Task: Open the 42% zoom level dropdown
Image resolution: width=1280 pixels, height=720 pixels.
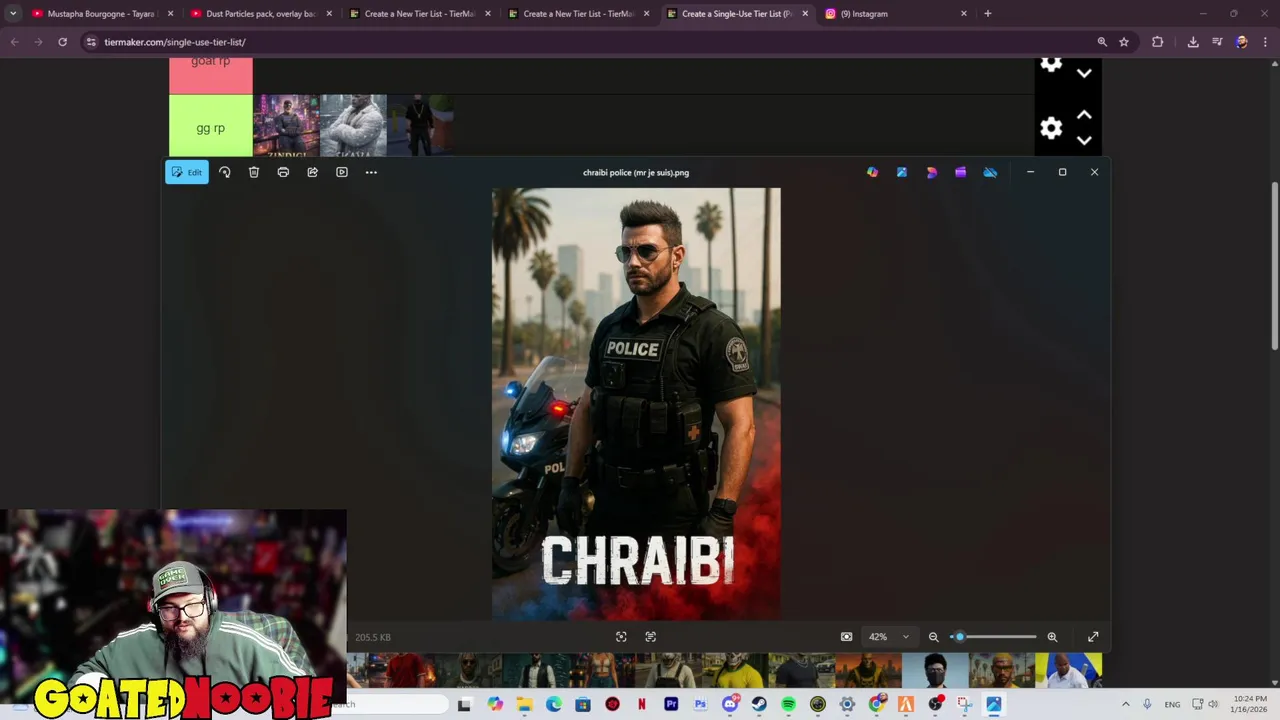Action: point(889,637)
